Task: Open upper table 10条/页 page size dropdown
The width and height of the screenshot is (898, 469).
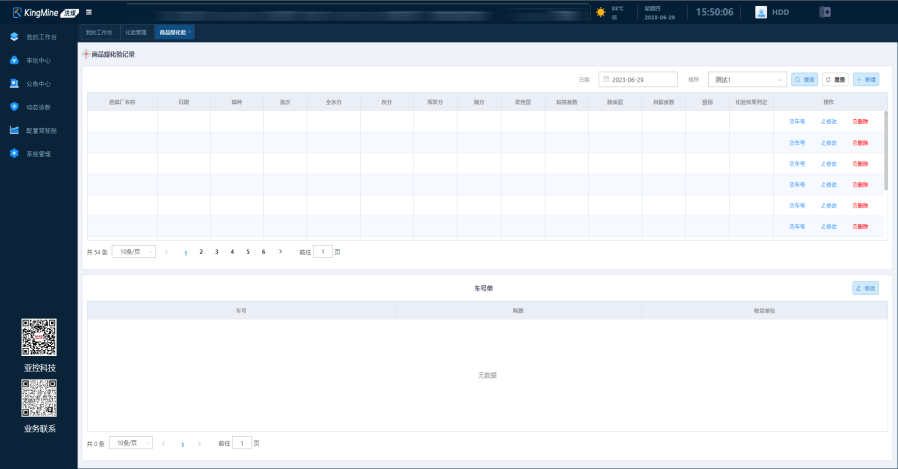Action: (133, 252)
